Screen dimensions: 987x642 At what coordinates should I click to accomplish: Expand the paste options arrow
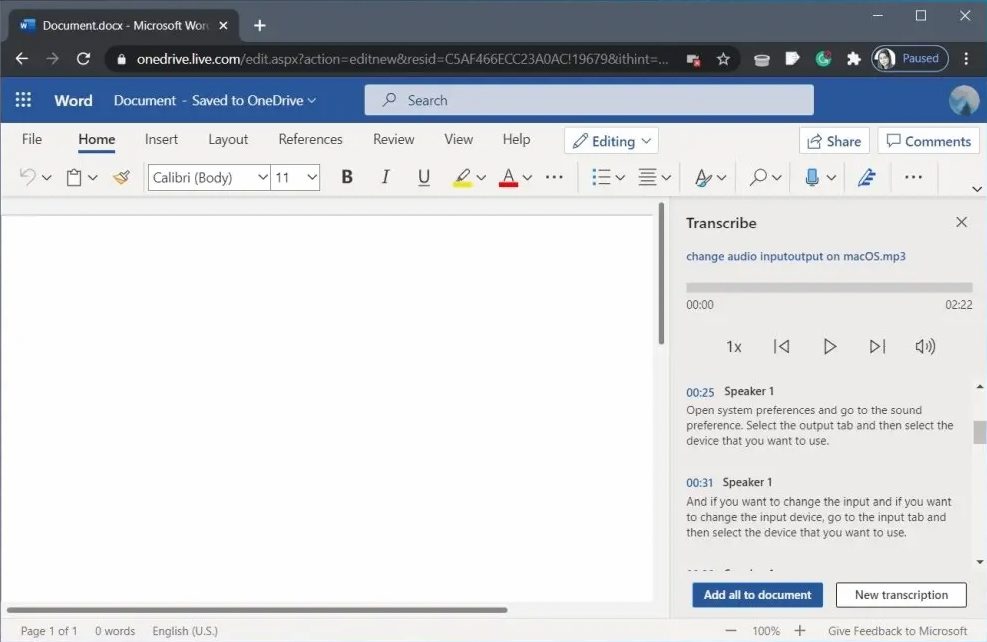click(x=93, y=178)
